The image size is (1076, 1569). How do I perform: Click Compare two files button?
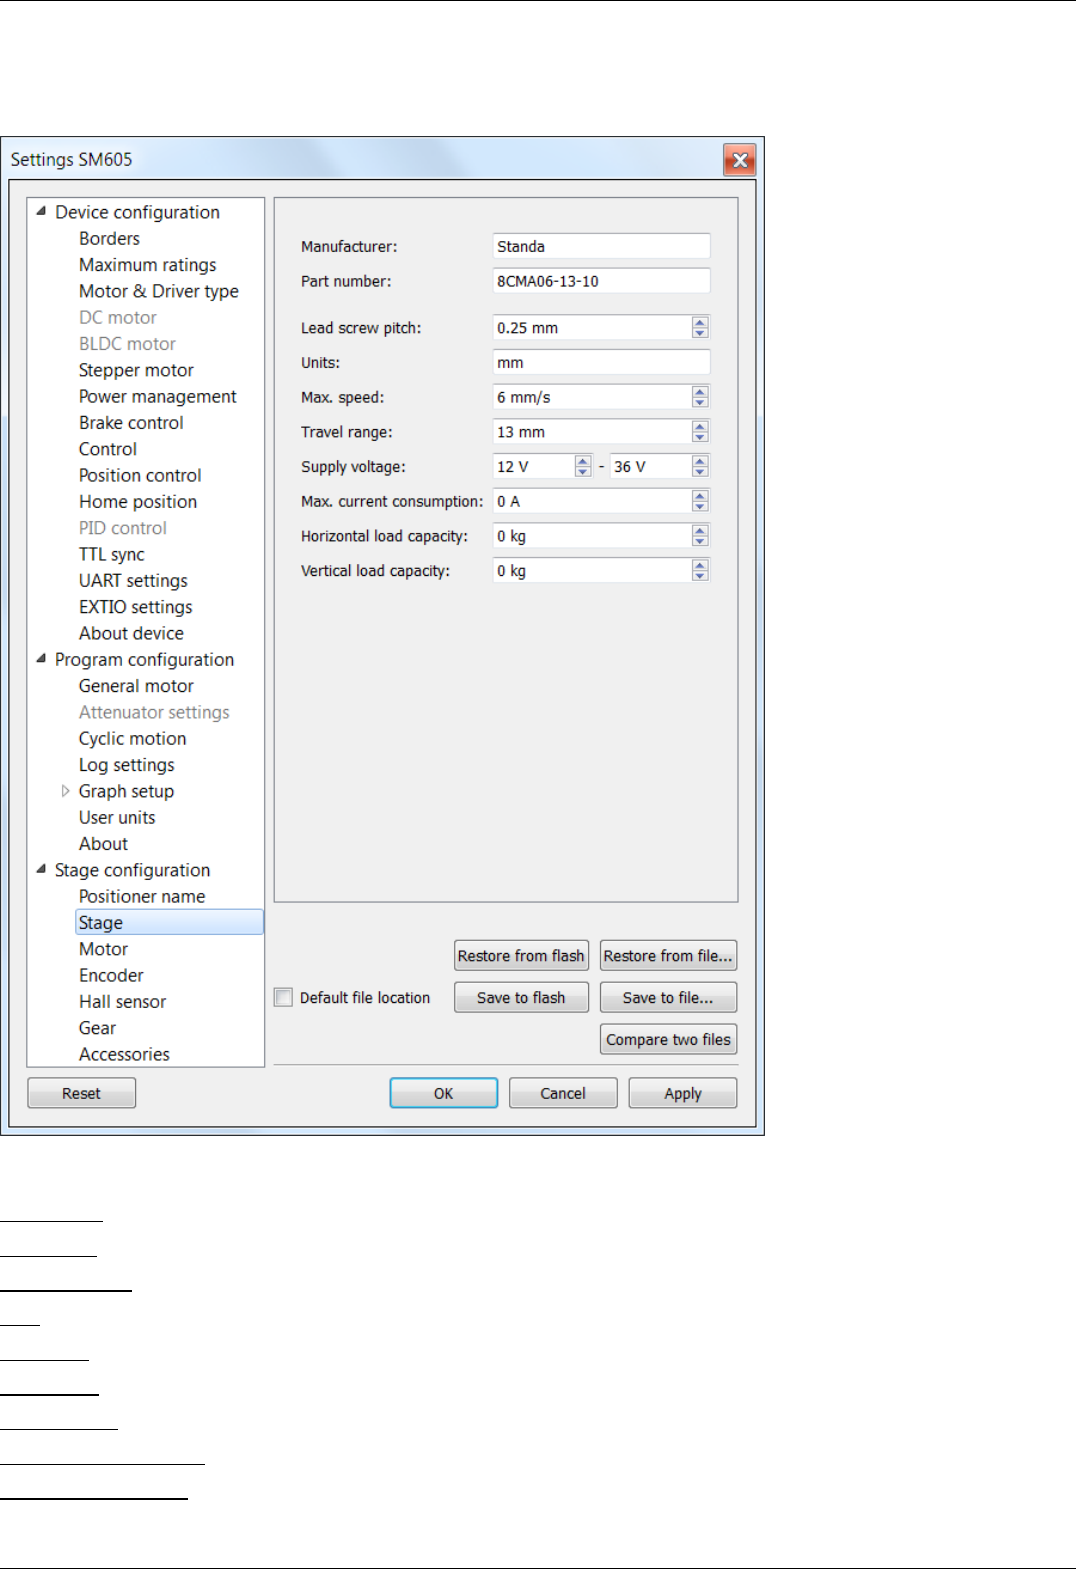[x=668, y=1039]
